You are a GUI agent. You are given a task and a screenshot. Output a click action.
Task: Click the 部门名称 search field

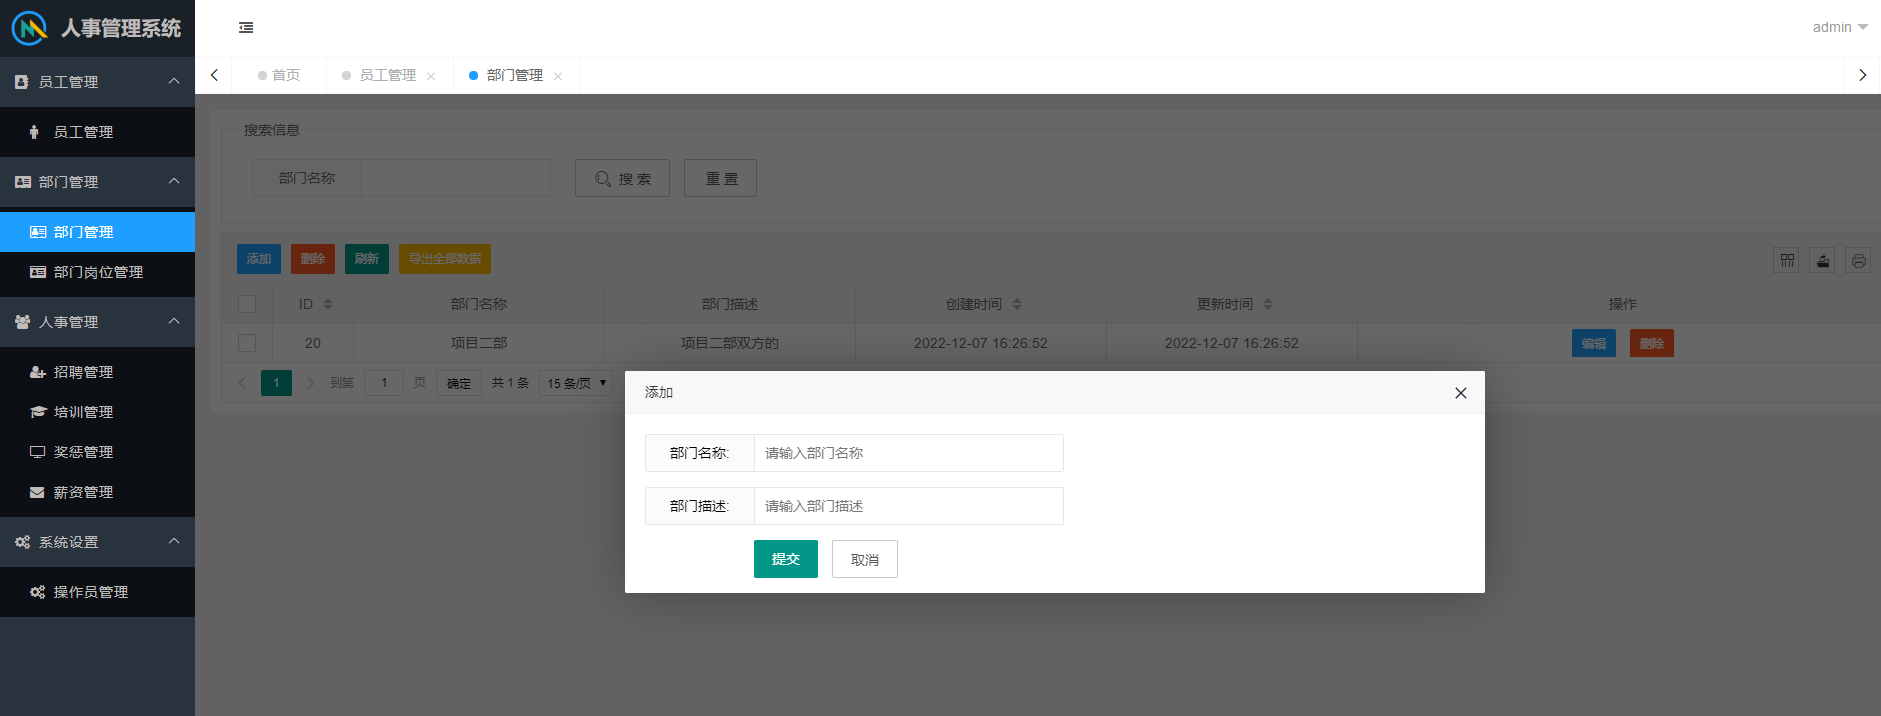456,178
